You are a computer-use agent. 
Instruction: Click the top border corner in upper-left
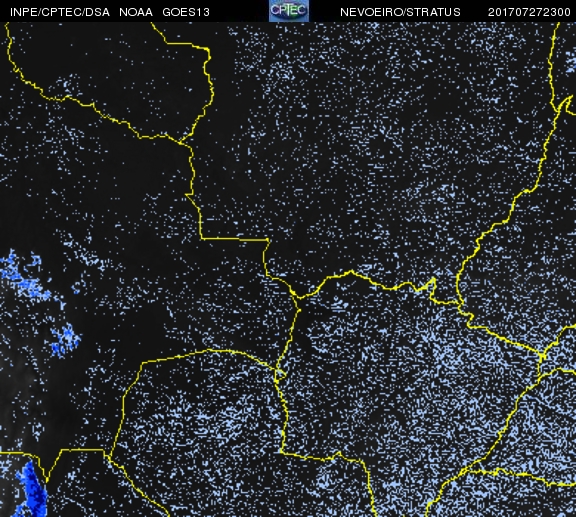pos(208,49)
